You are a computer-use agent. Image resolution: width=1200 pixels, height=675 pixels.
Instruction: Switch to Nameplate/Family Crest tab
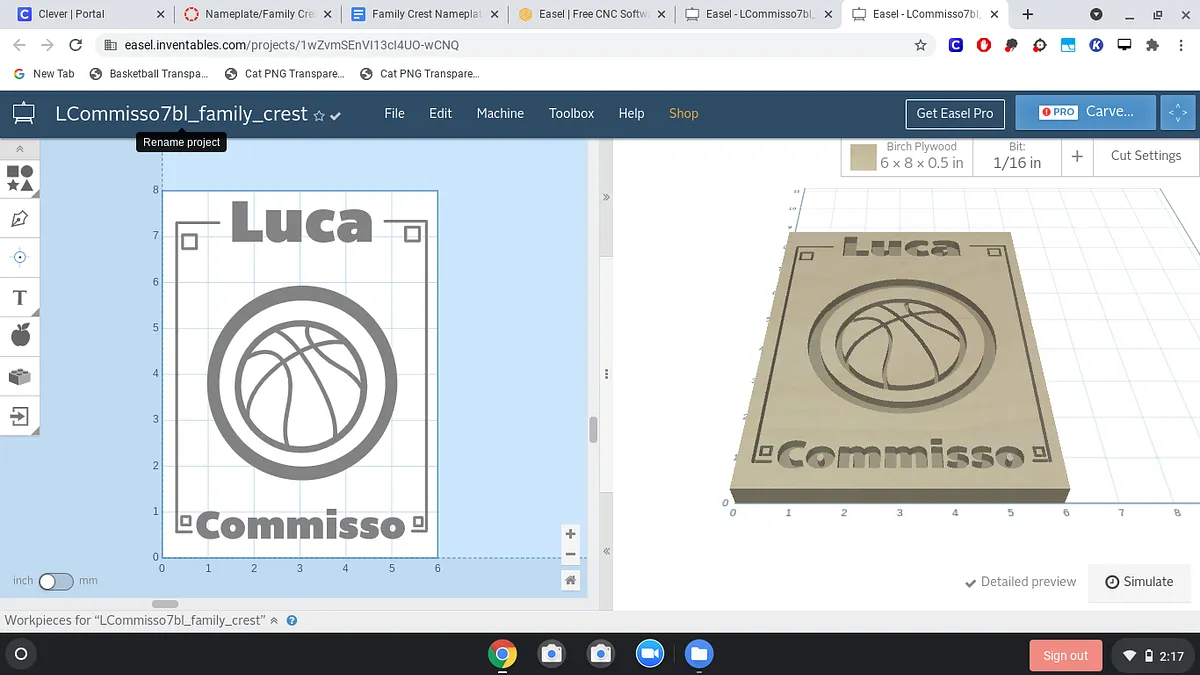pos(256,14)
